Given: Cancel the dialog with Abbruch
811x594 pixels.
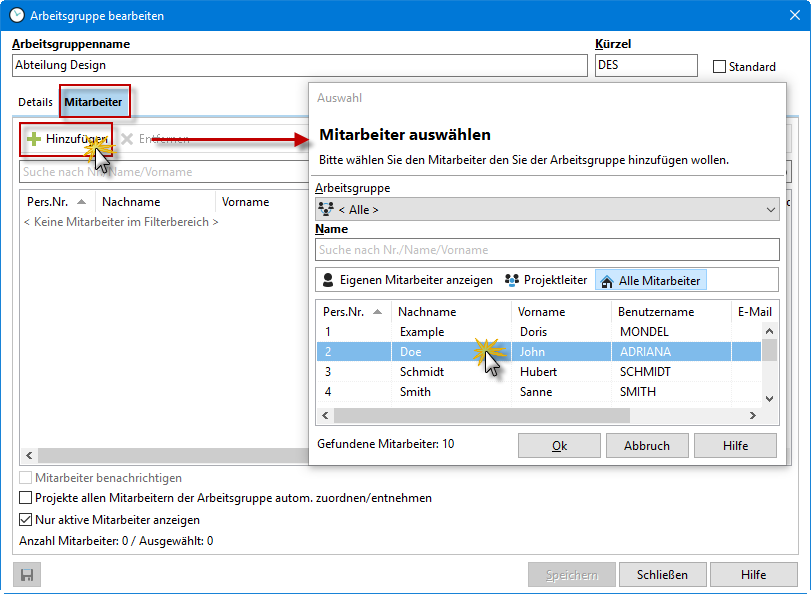Looking at the screenshot, I should [x=646, y=446].
